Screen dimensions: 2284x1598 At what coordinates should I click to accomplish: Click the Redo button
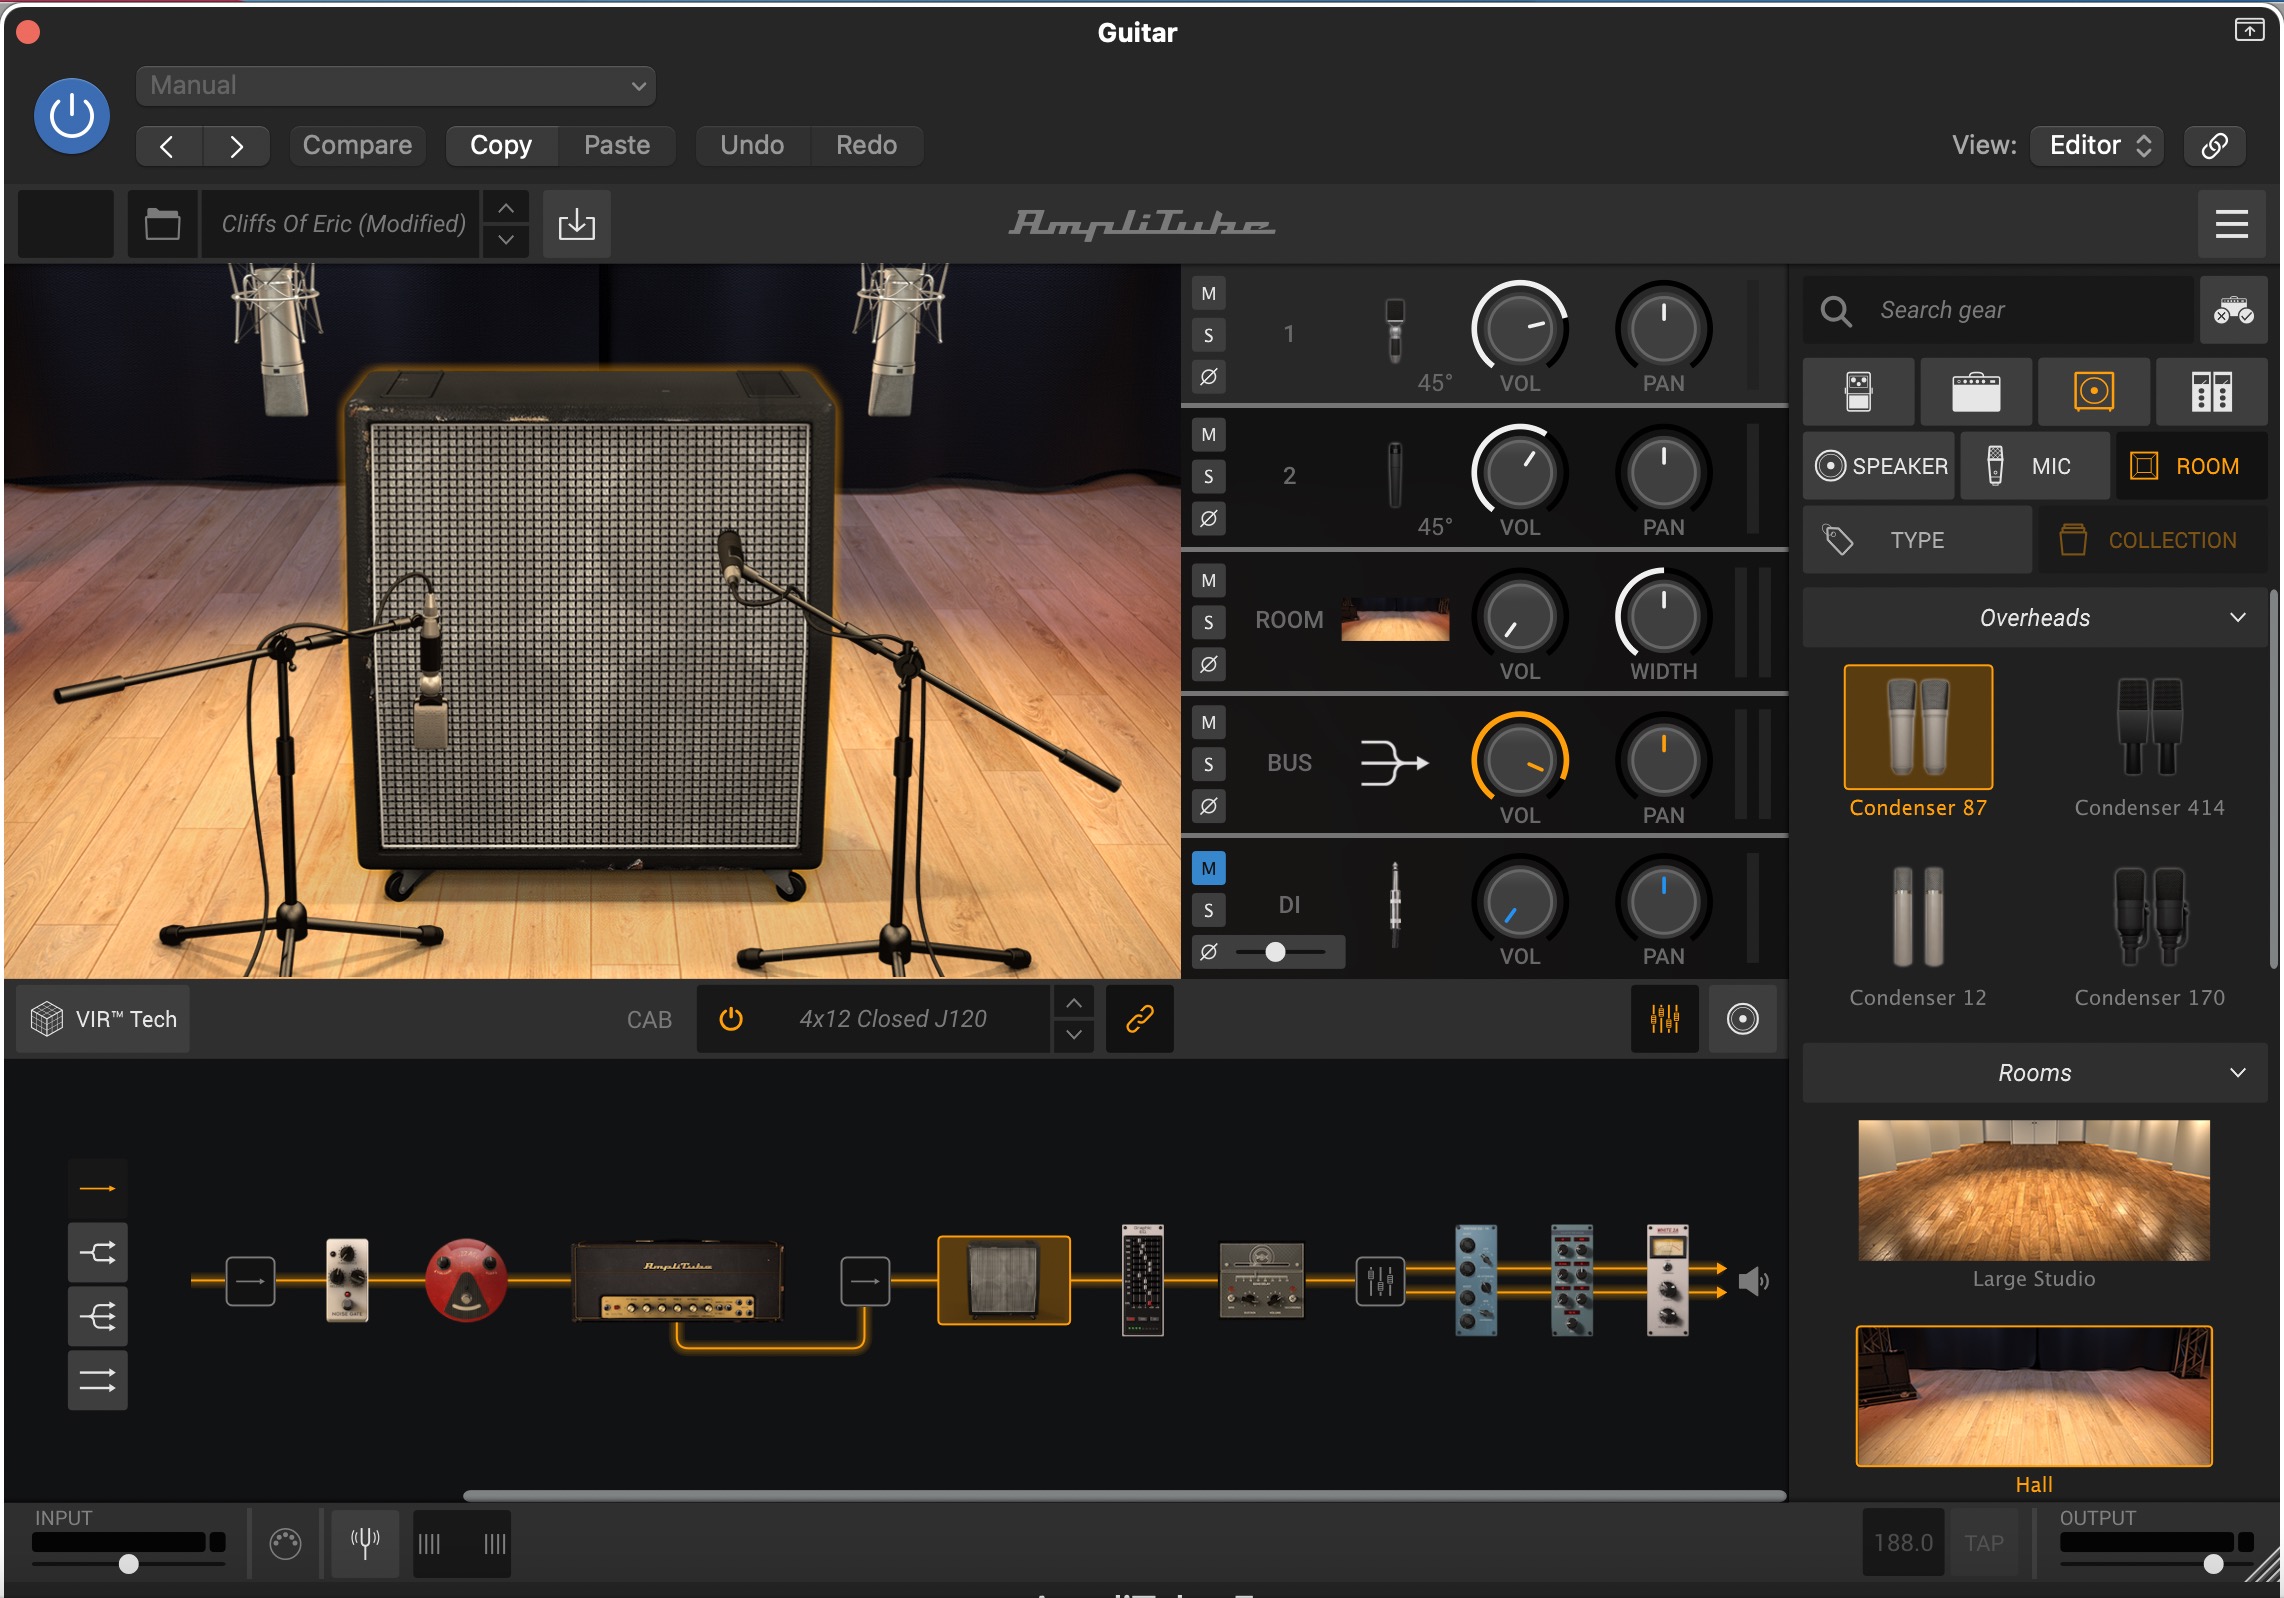pos(866,146)
